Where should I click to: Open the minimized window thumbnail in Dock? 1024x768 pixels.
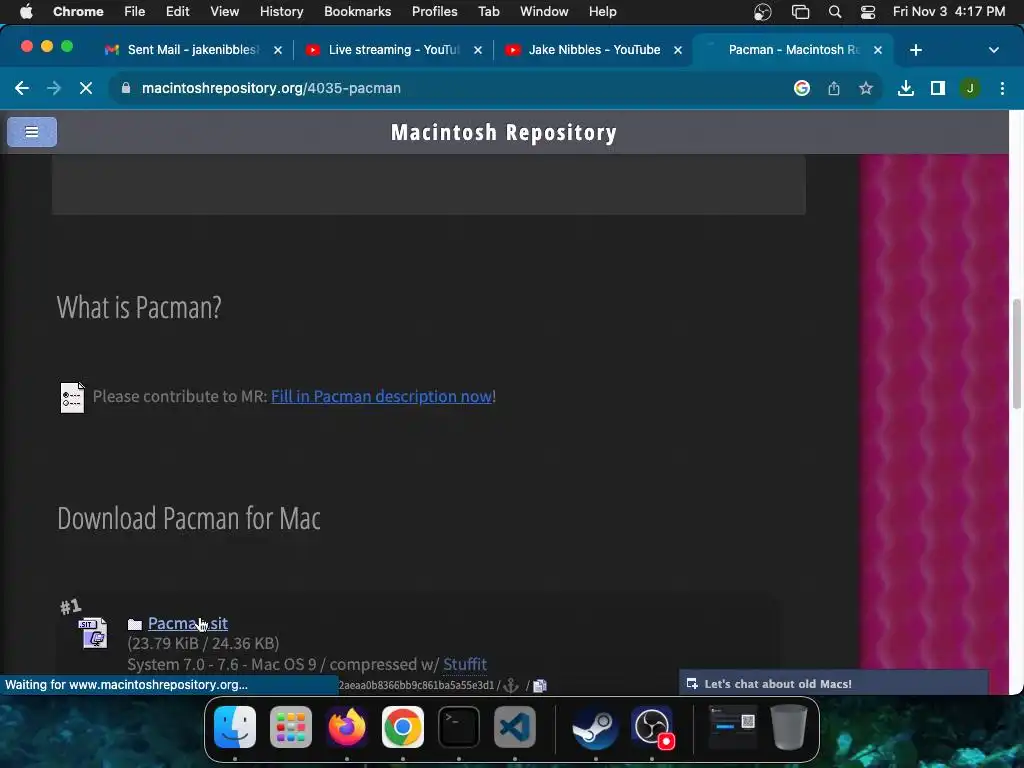[733, 727]
